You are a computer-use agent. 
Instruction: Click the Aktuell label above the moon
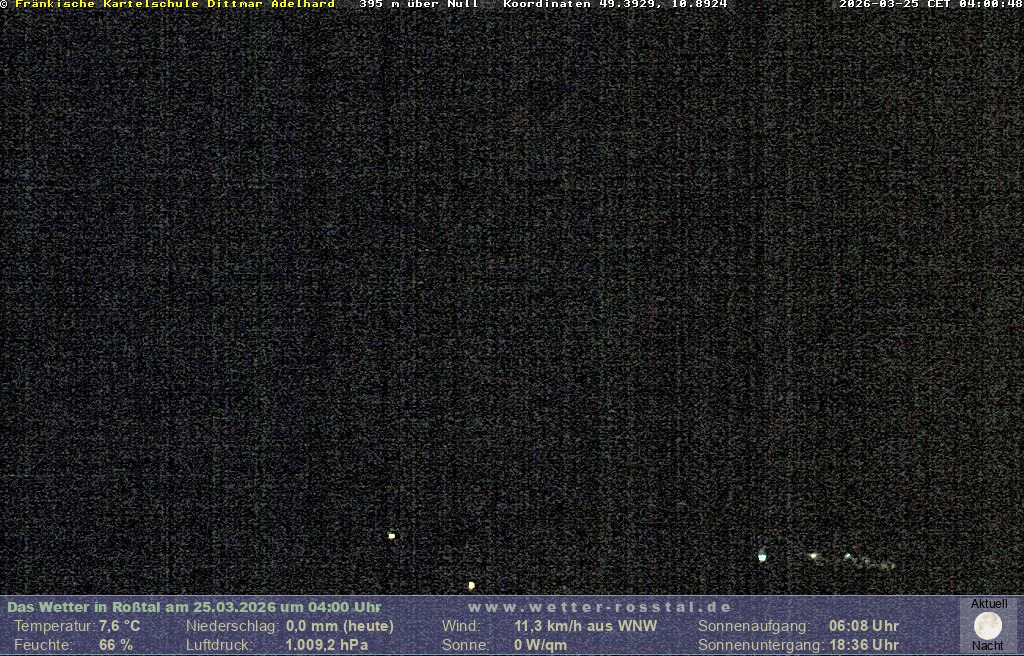pos(989,604)
